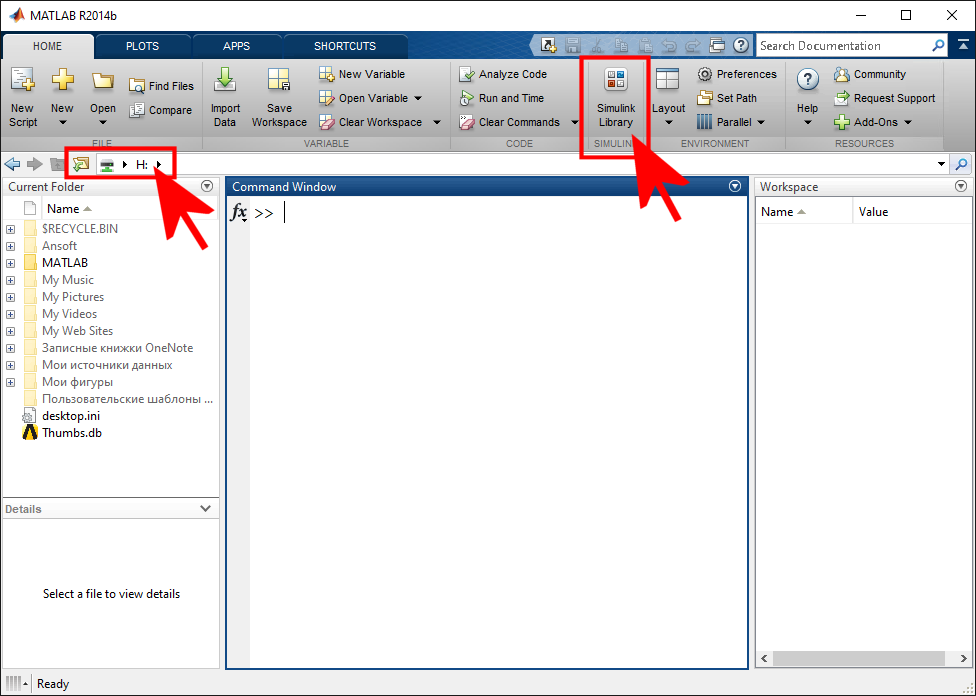Viewport: 976px width, 696px height.
Task: Click the search documentation magnifier icon
Action: click(938, 45)
